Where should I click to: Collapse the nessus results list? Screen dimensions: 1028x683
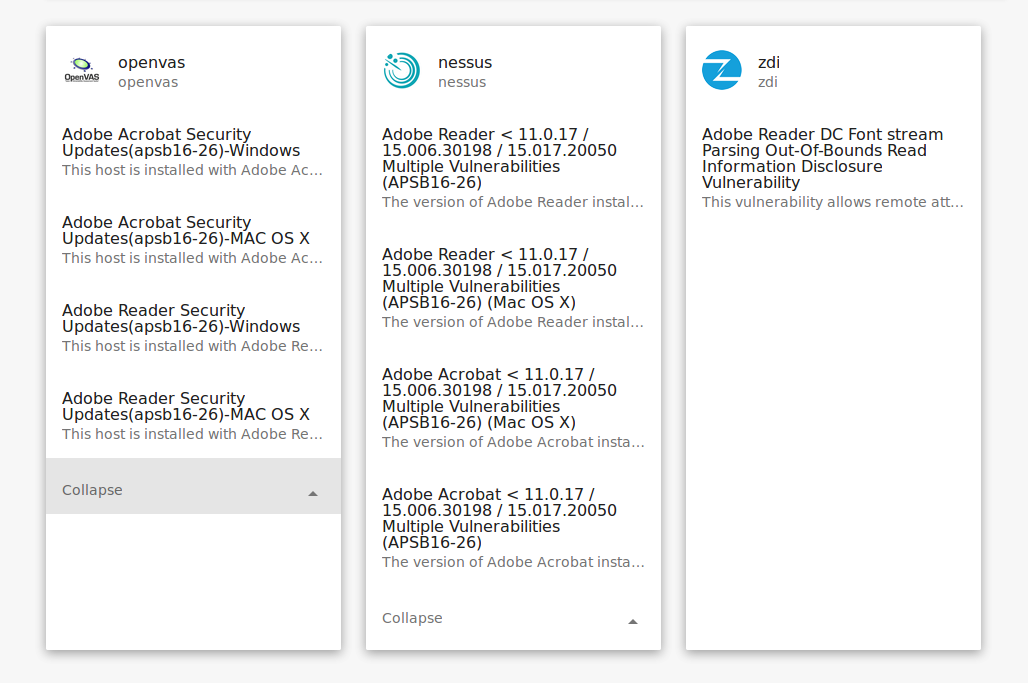click(x=513, y=619)
